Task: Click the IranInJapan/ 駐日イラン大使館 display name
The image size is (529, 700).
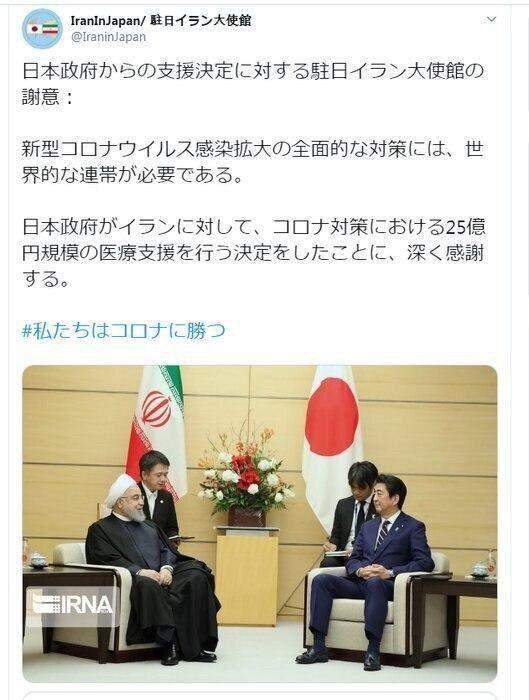Action: (161, 21)
